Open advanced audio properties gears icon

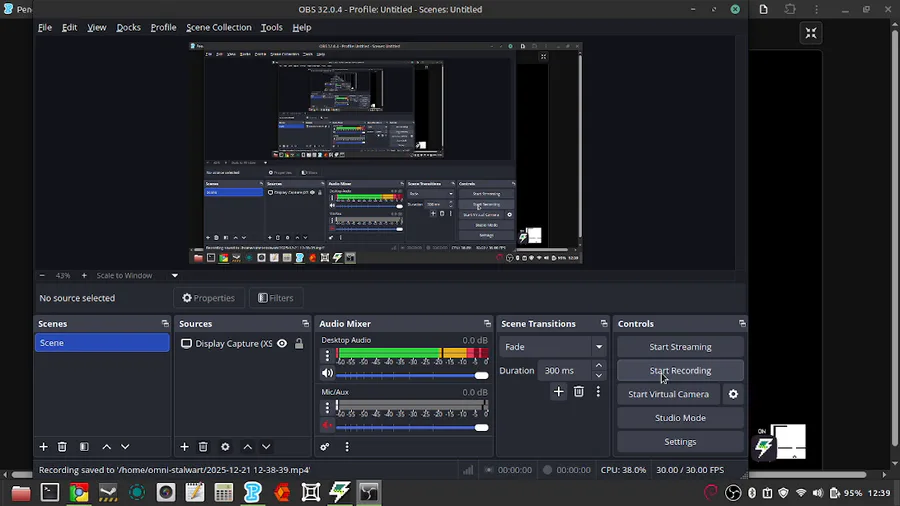click(325, 446)
